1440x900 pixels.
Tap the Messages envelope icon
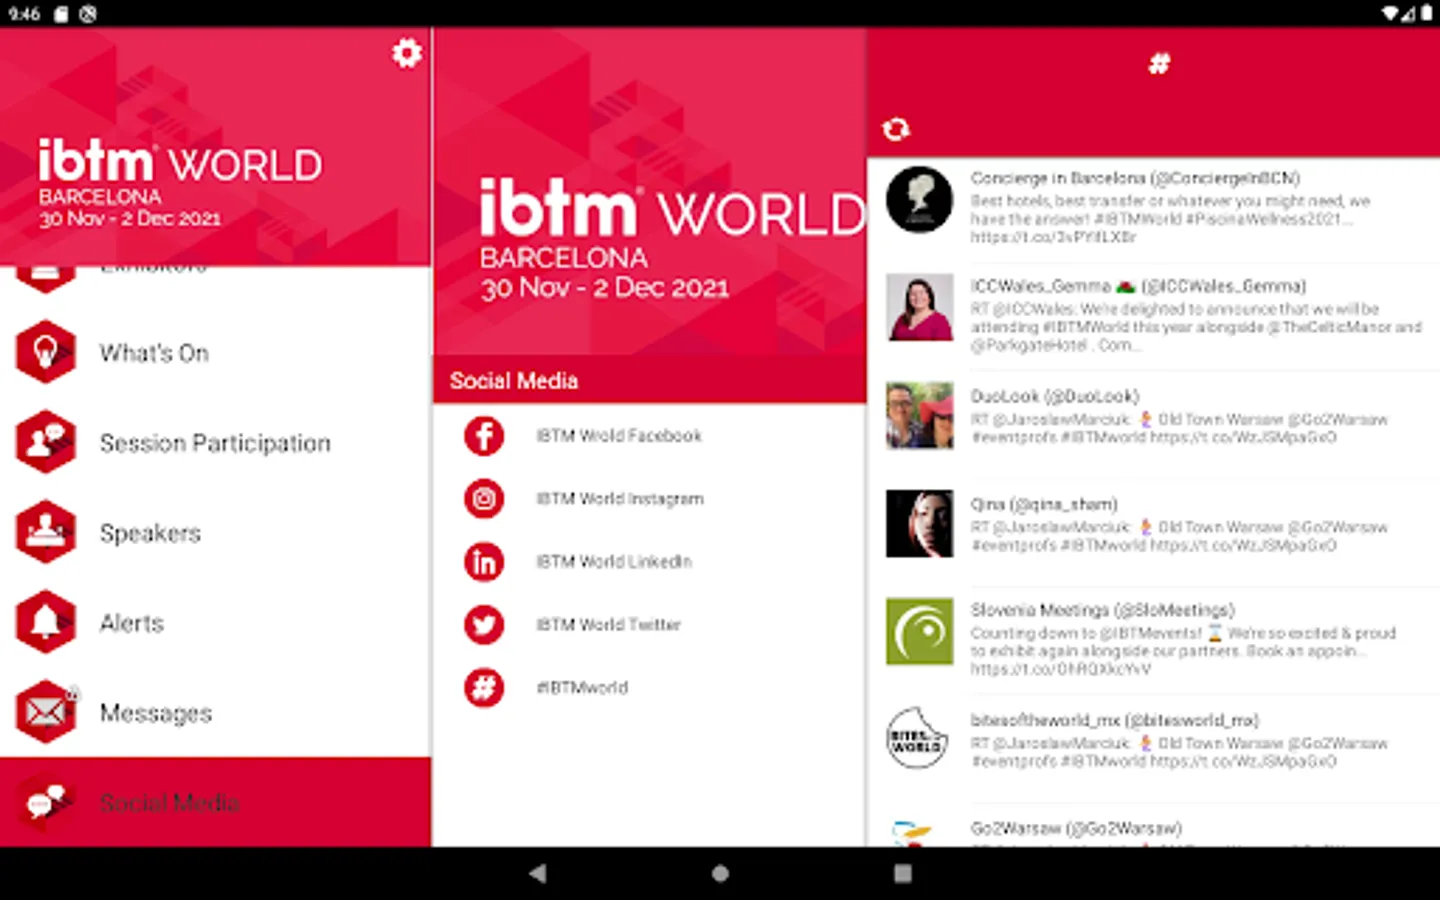pyautogui.click(x=45, y=712)
